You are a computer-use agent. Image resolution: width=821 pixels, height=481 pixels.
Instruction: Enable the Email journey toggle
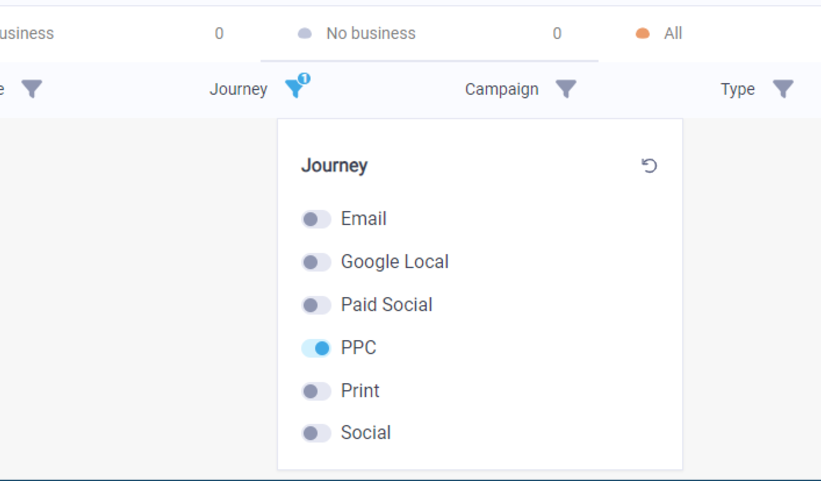pos(316,219)
